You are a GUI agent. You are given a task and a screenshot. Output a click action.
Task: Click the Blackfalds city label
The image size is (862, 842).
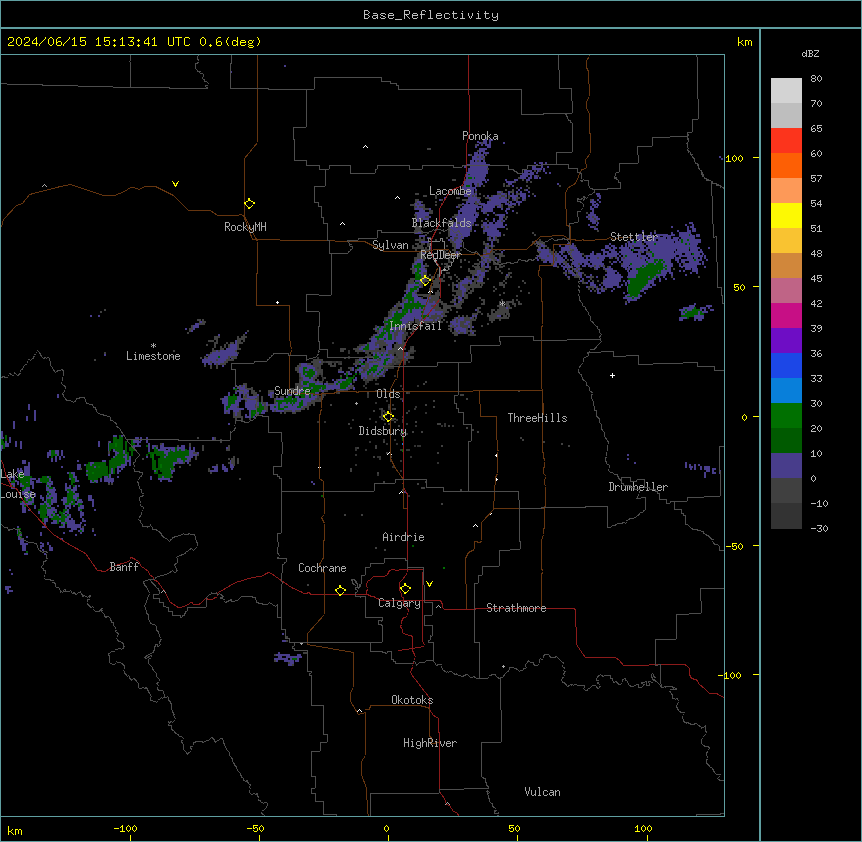[441, 223]
